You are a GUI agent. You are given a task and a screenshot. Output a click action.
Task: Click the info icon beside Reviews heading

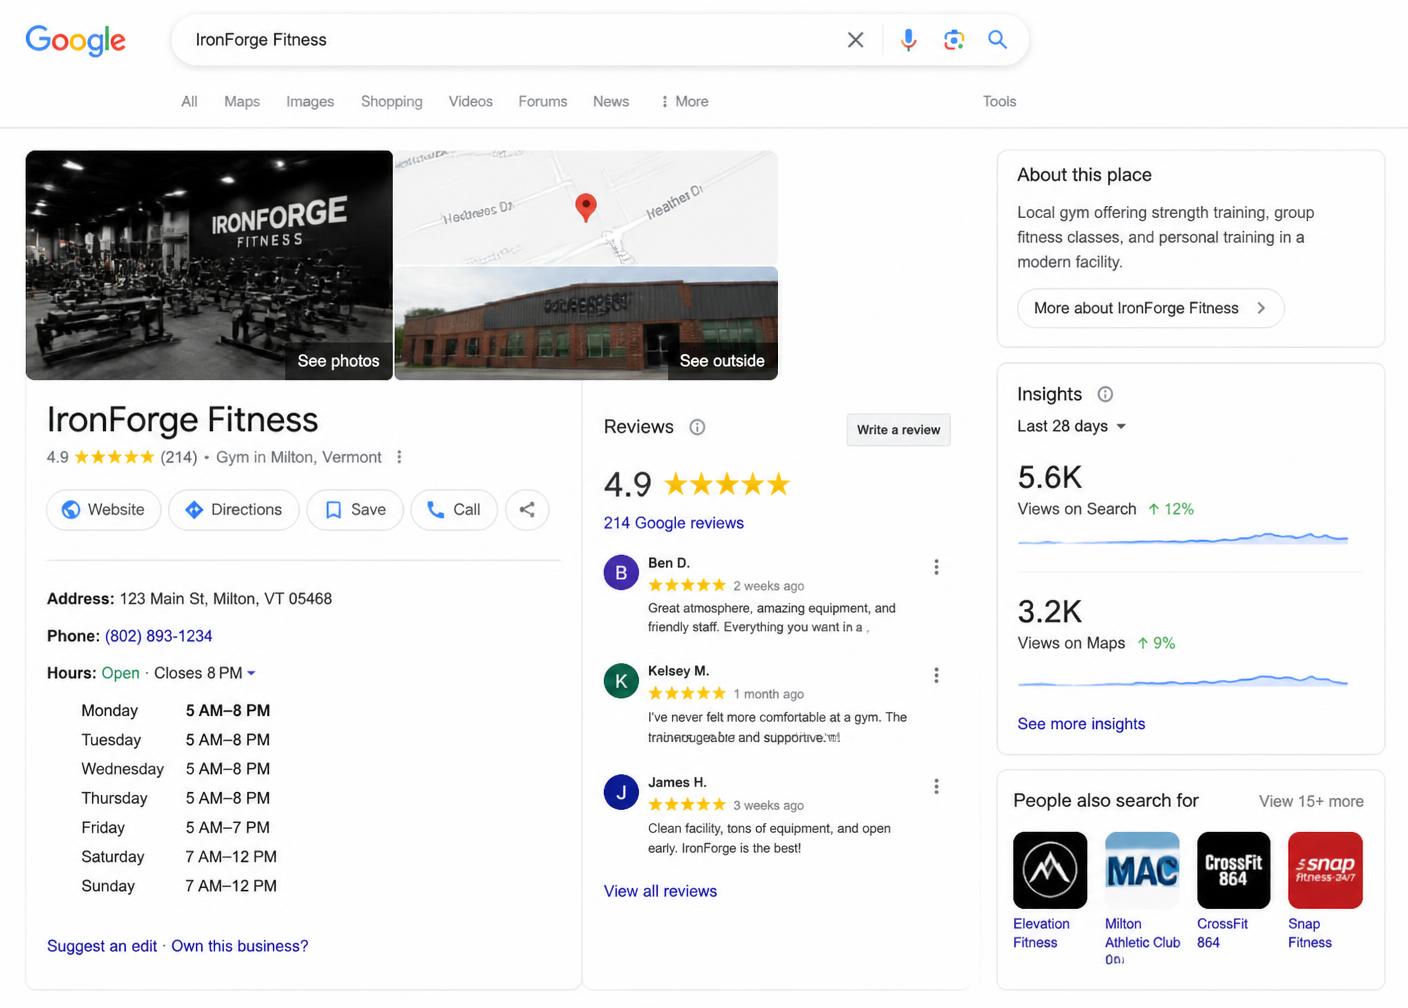click(x=697, y=427)
